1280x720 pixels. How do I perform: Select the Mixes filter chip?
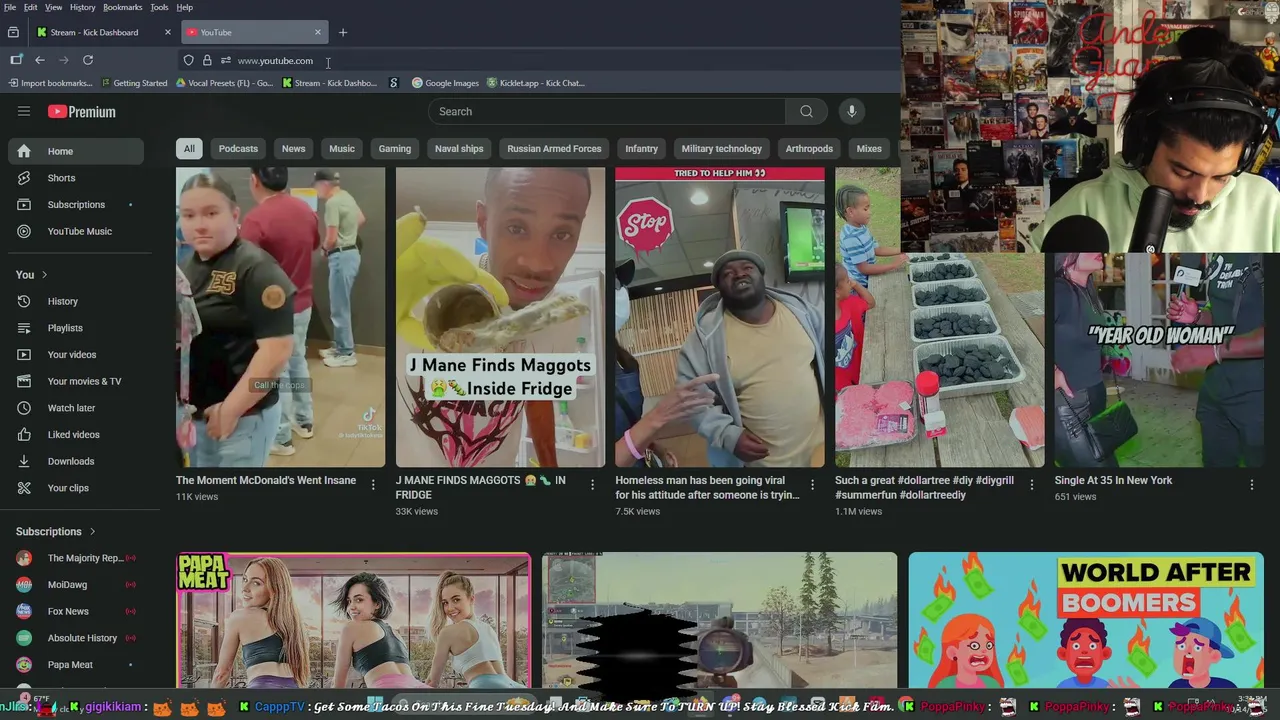click(869, 149)
